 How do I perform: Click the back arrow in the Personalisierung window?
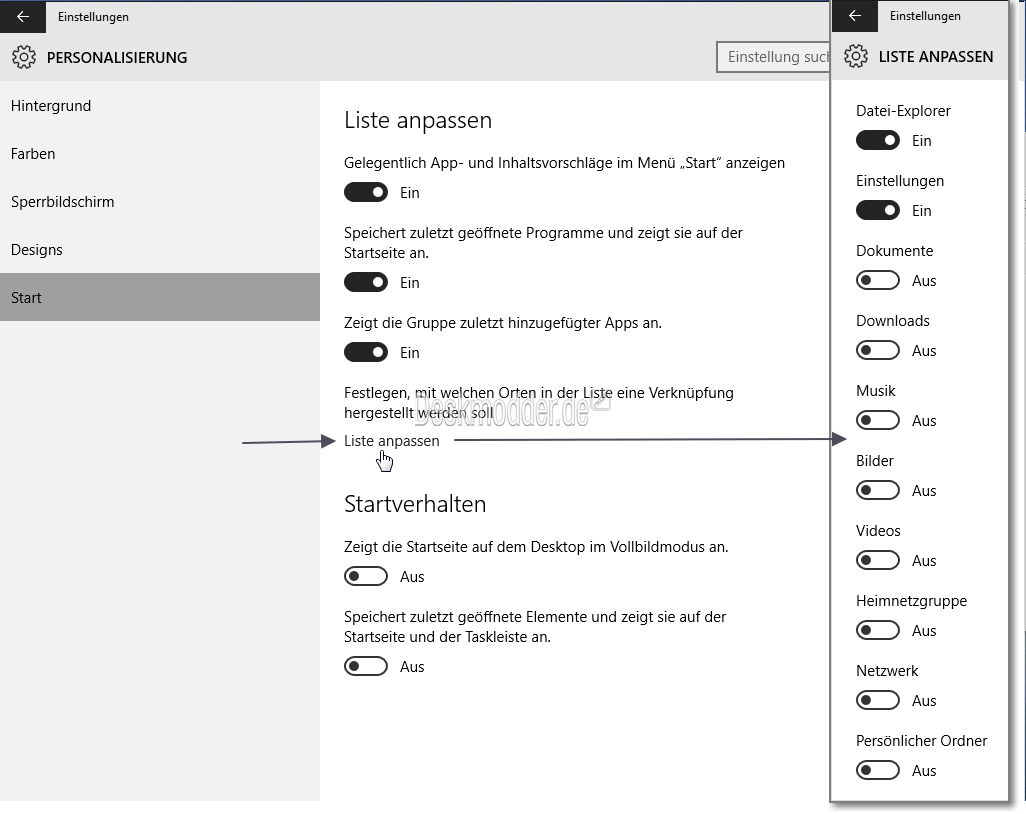[x=23, y=16]
